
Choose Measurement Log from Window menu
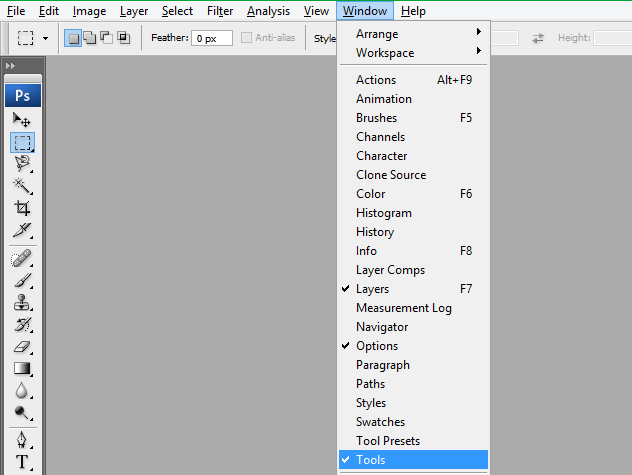point(413,308)
